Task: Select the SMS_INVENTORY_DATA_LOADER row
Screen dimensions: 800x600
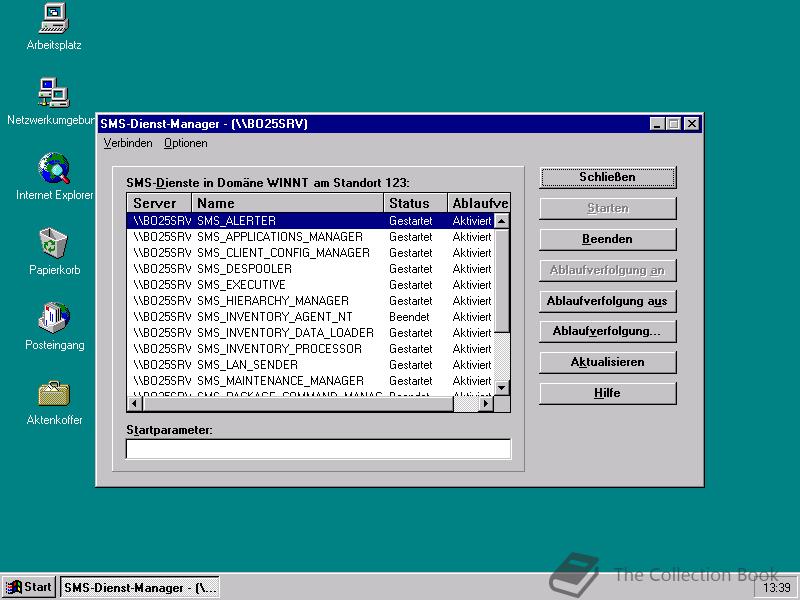Action: click(310, 333)
